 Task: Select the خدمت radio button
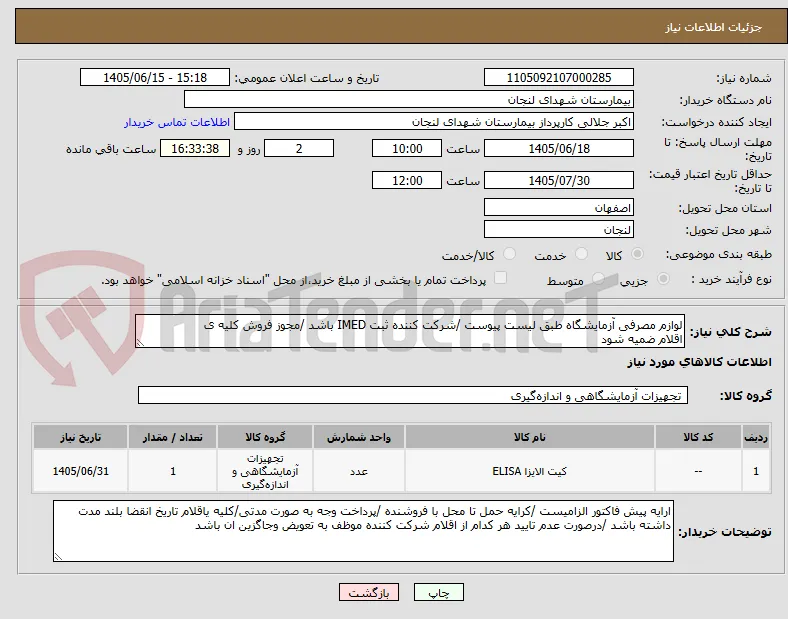coord(581,254)
